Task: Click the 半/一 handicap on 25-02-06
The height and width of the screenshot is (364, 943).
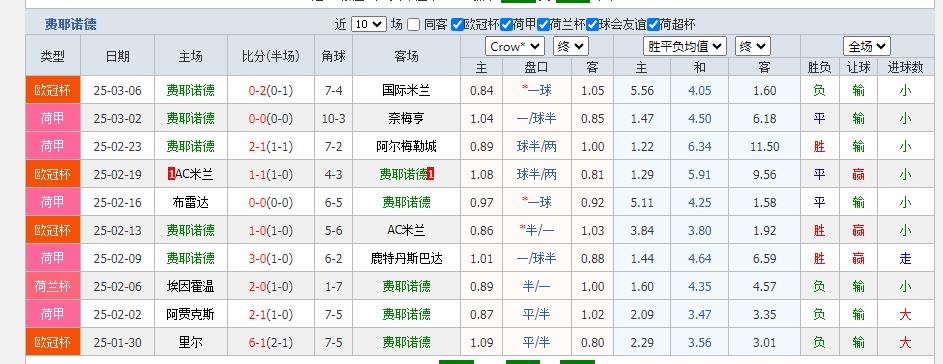Action: [536, 286]
